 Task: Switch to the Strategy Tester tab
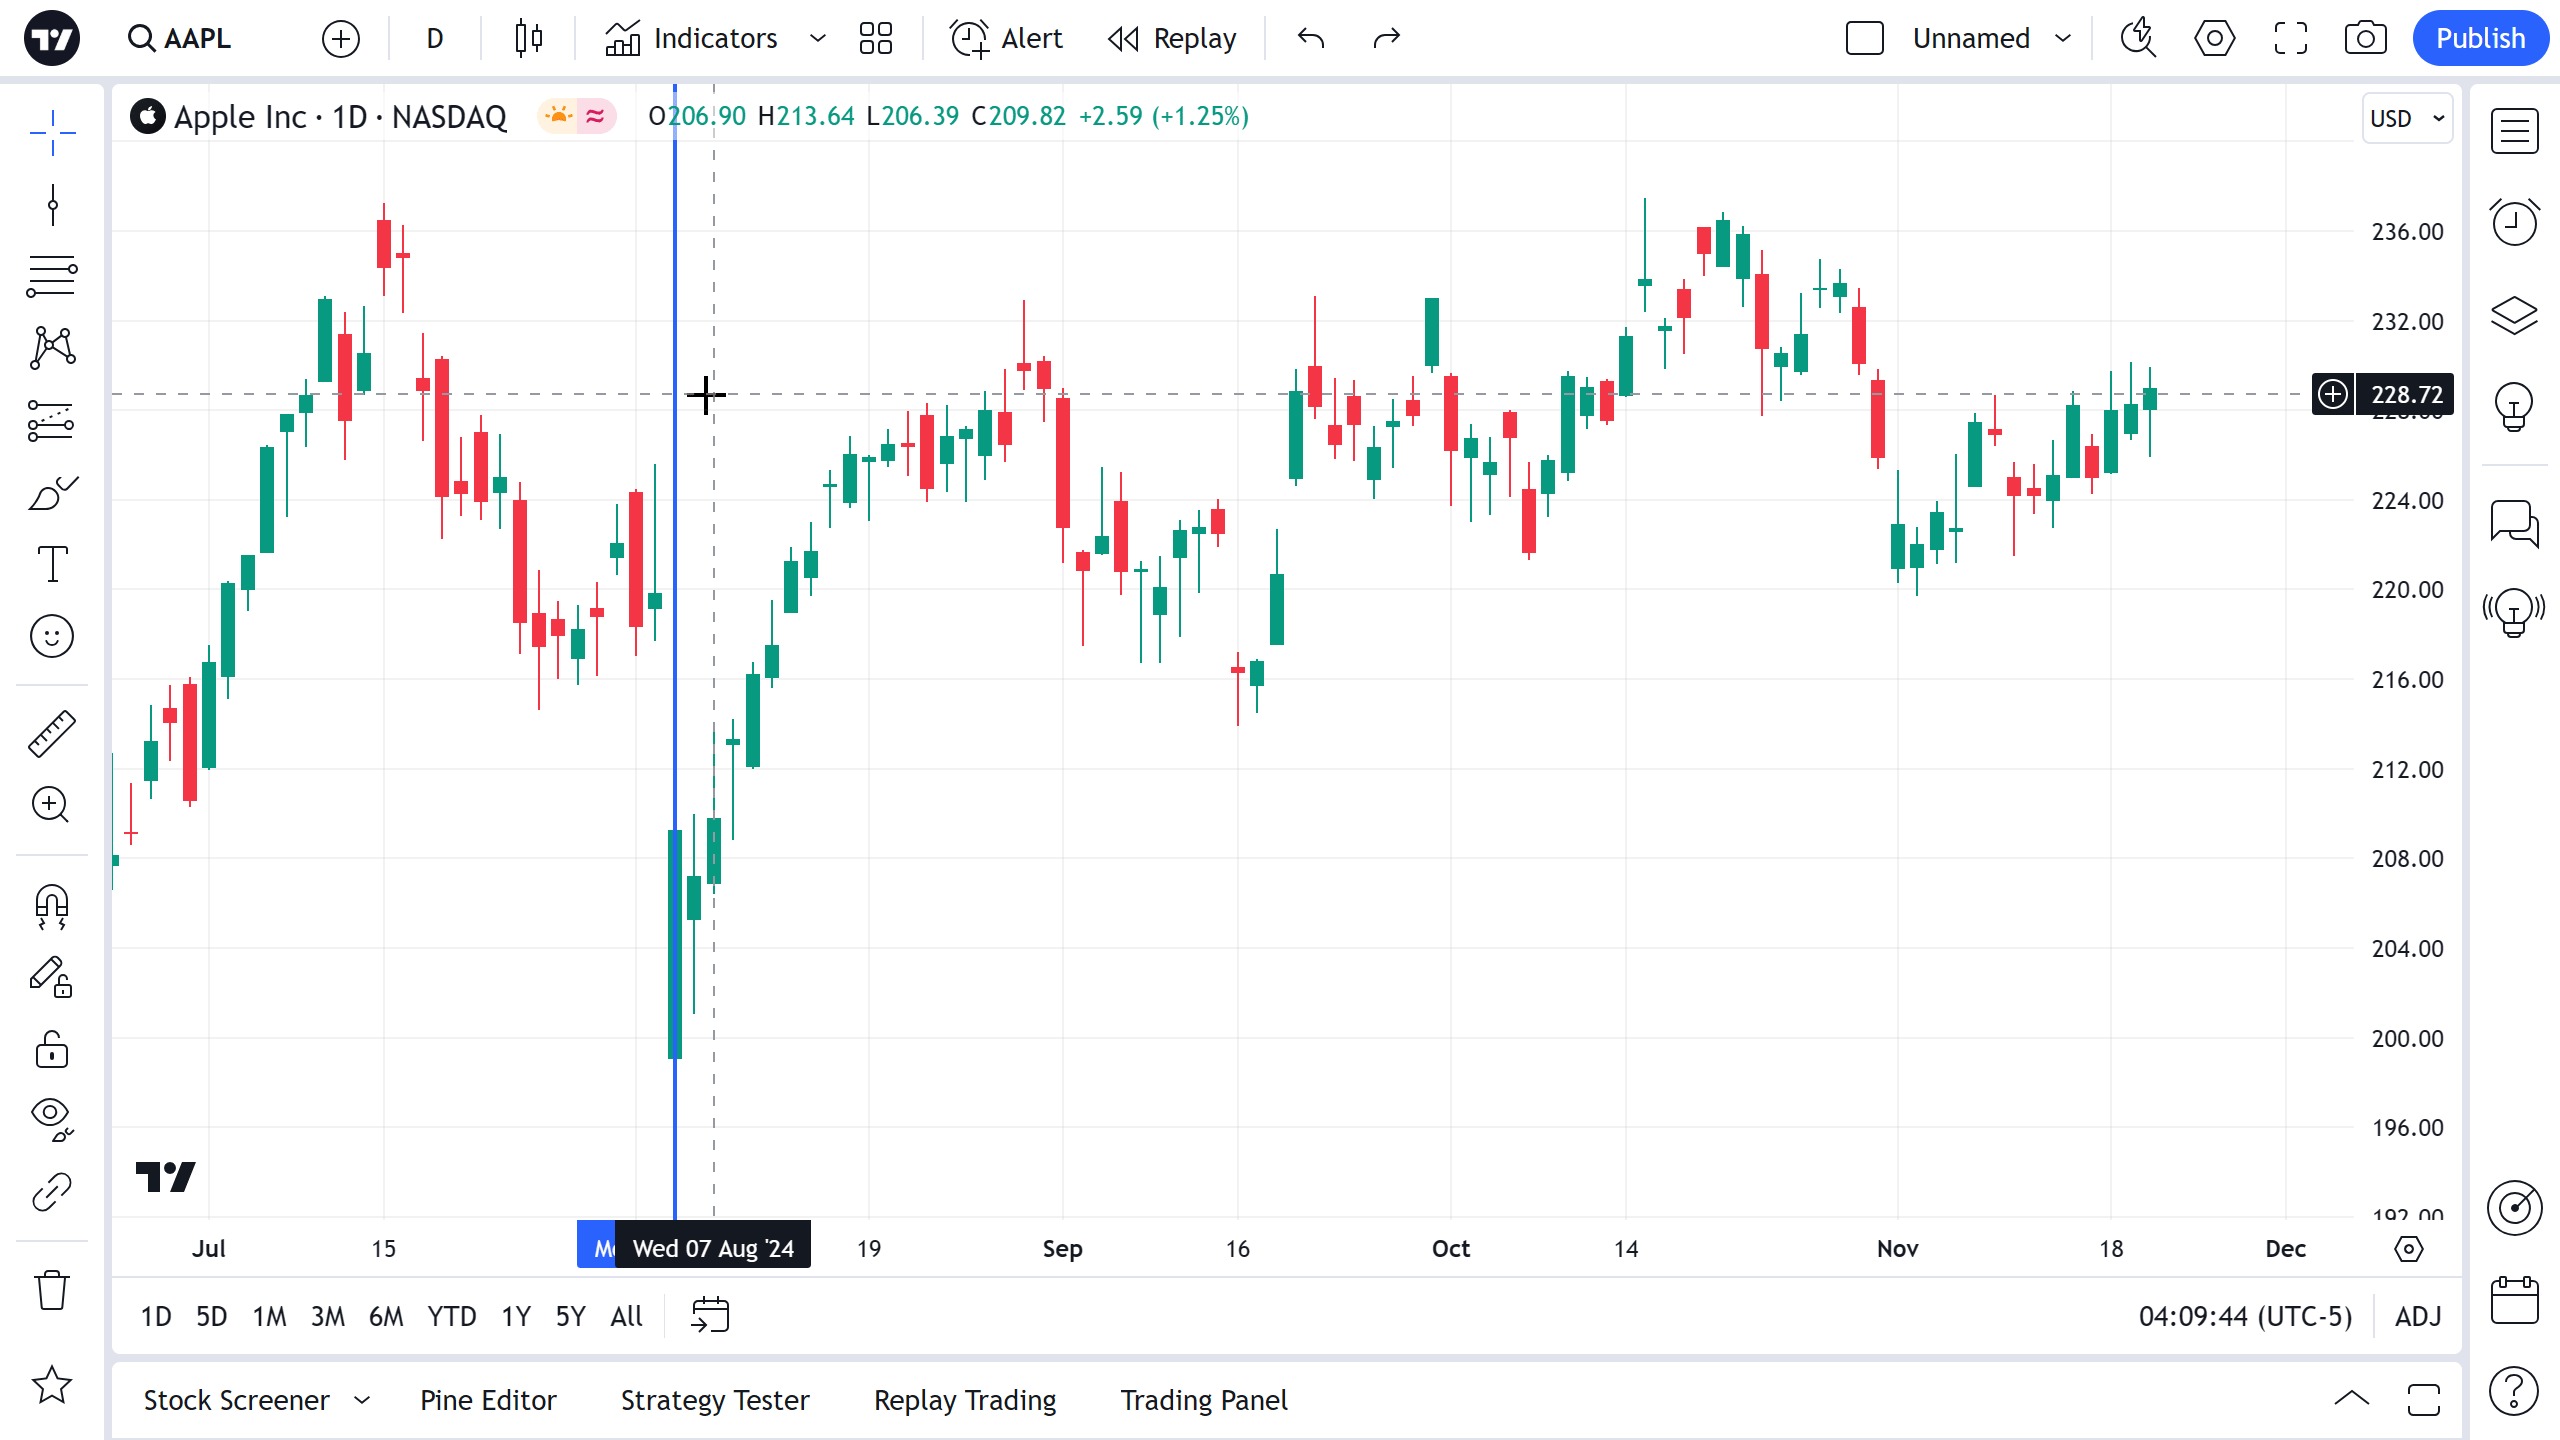(x=715, y=1400)
